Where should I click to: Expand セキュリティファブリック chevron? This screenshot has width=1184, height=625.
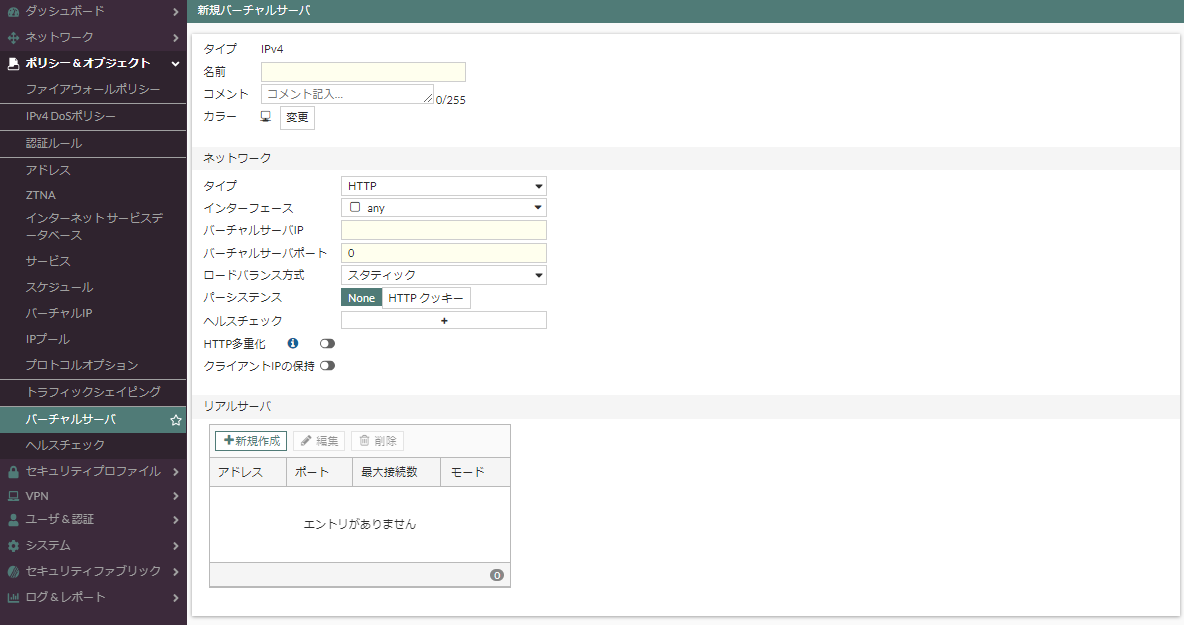(x=176, y=571)
